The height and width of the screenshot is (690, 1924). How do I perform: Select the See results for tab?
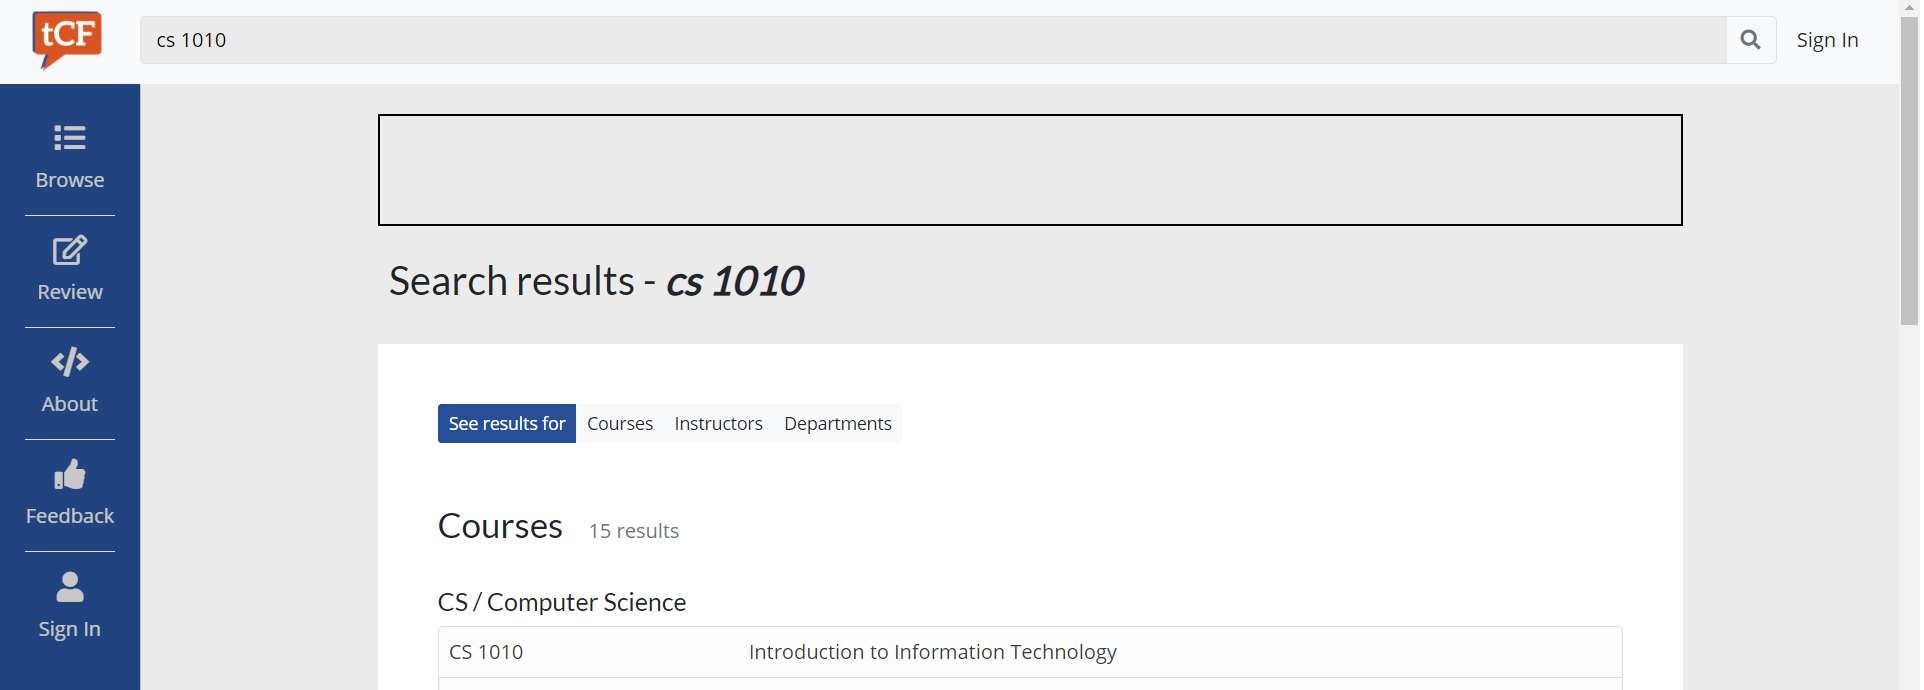click(506, 423)
